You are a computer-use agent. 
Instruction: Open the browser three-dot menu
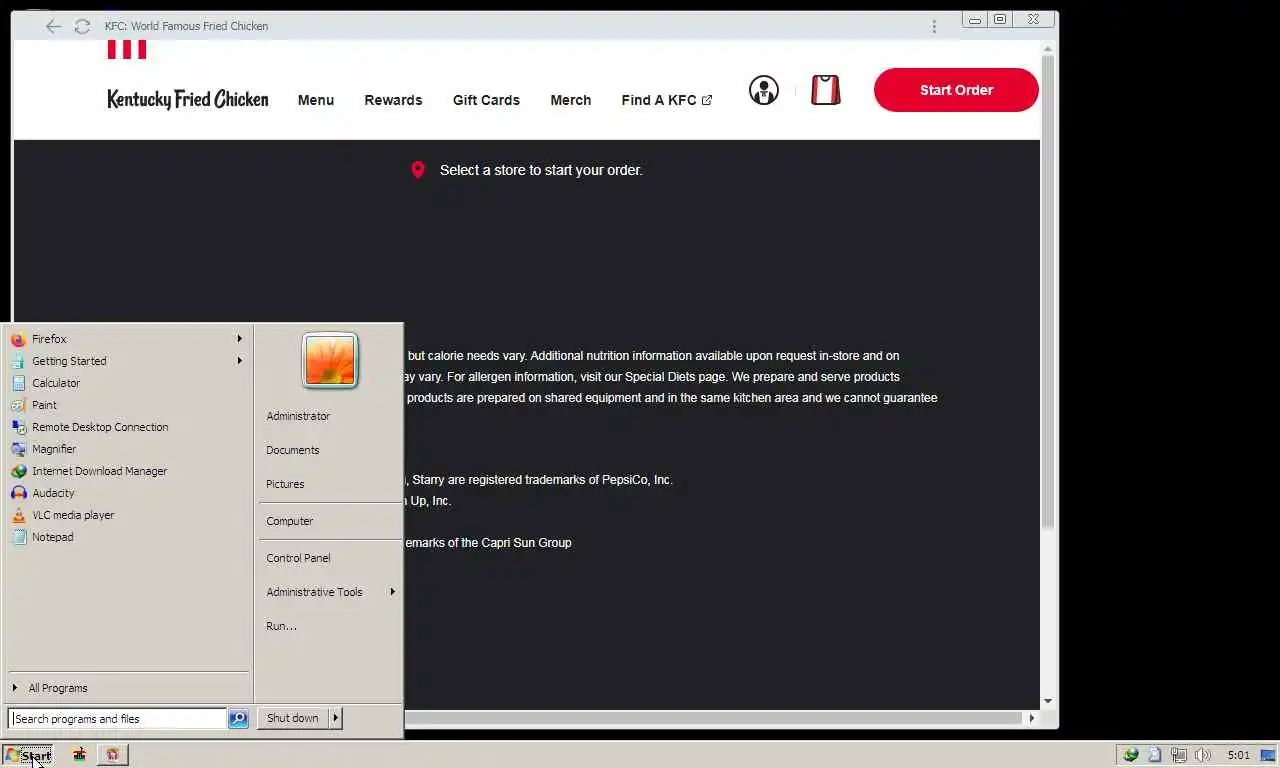tap(934, 26)
